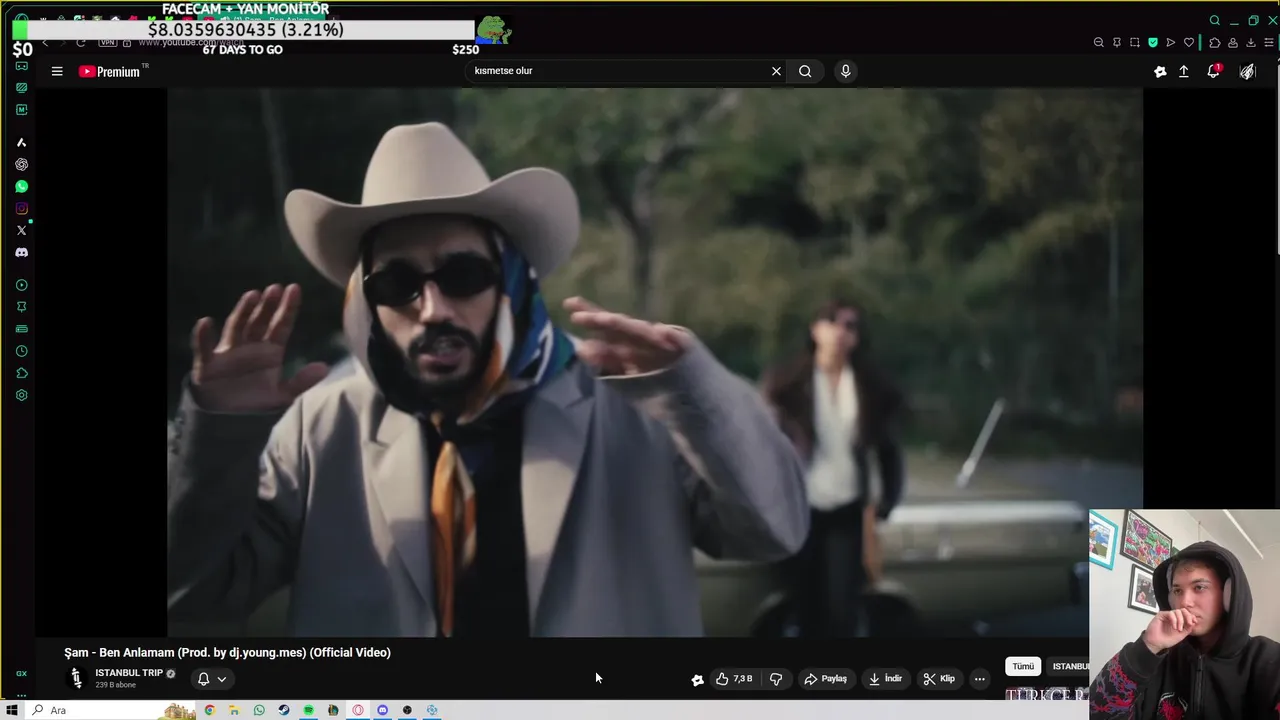Image resolution: width=1280 pixels, height=720 pixels.
Task: Open the pinboards icon in Opera sidebar
Action: [21, 307]
